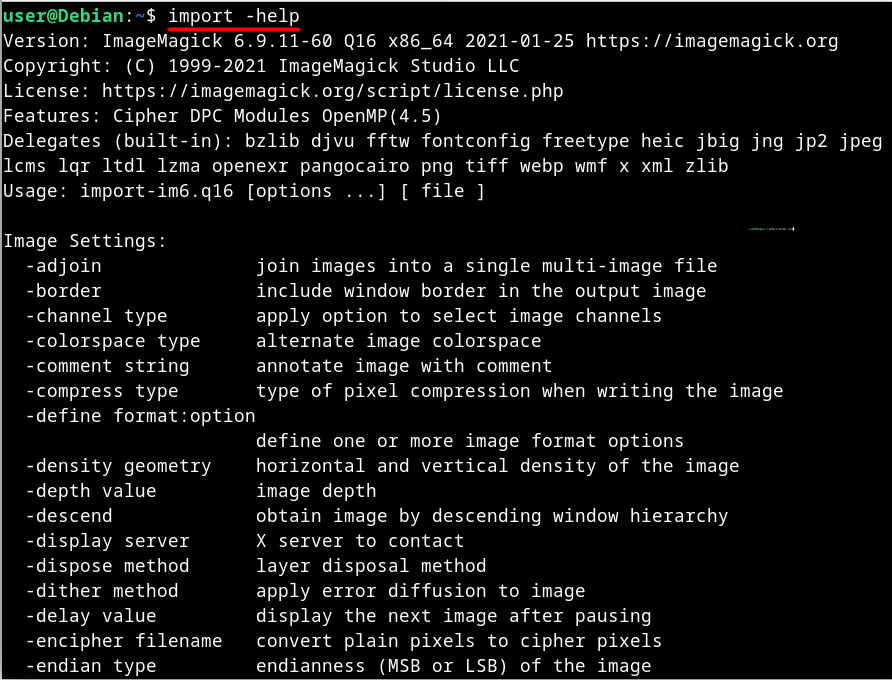
Task: Click the 'Image Settings:' heading
Action: (86, 241)
